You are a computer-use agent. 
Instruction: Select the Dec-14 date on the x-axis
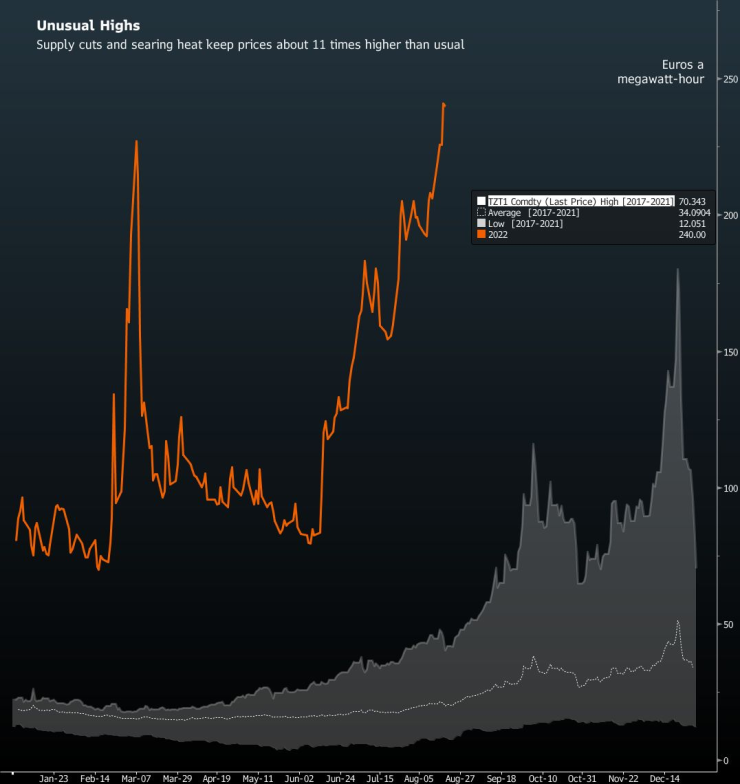pyautogui.click(x=666, y=776)
